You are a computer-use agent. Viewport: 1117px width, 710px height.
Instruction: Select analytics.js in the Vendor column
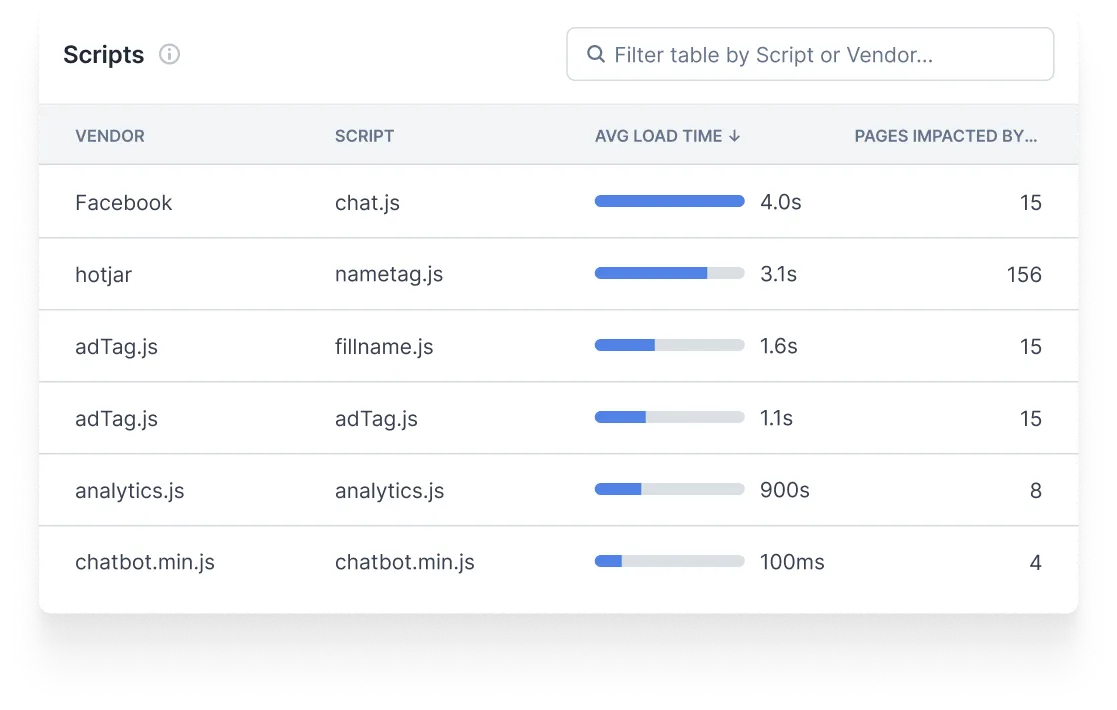click(x=129, y=491)
